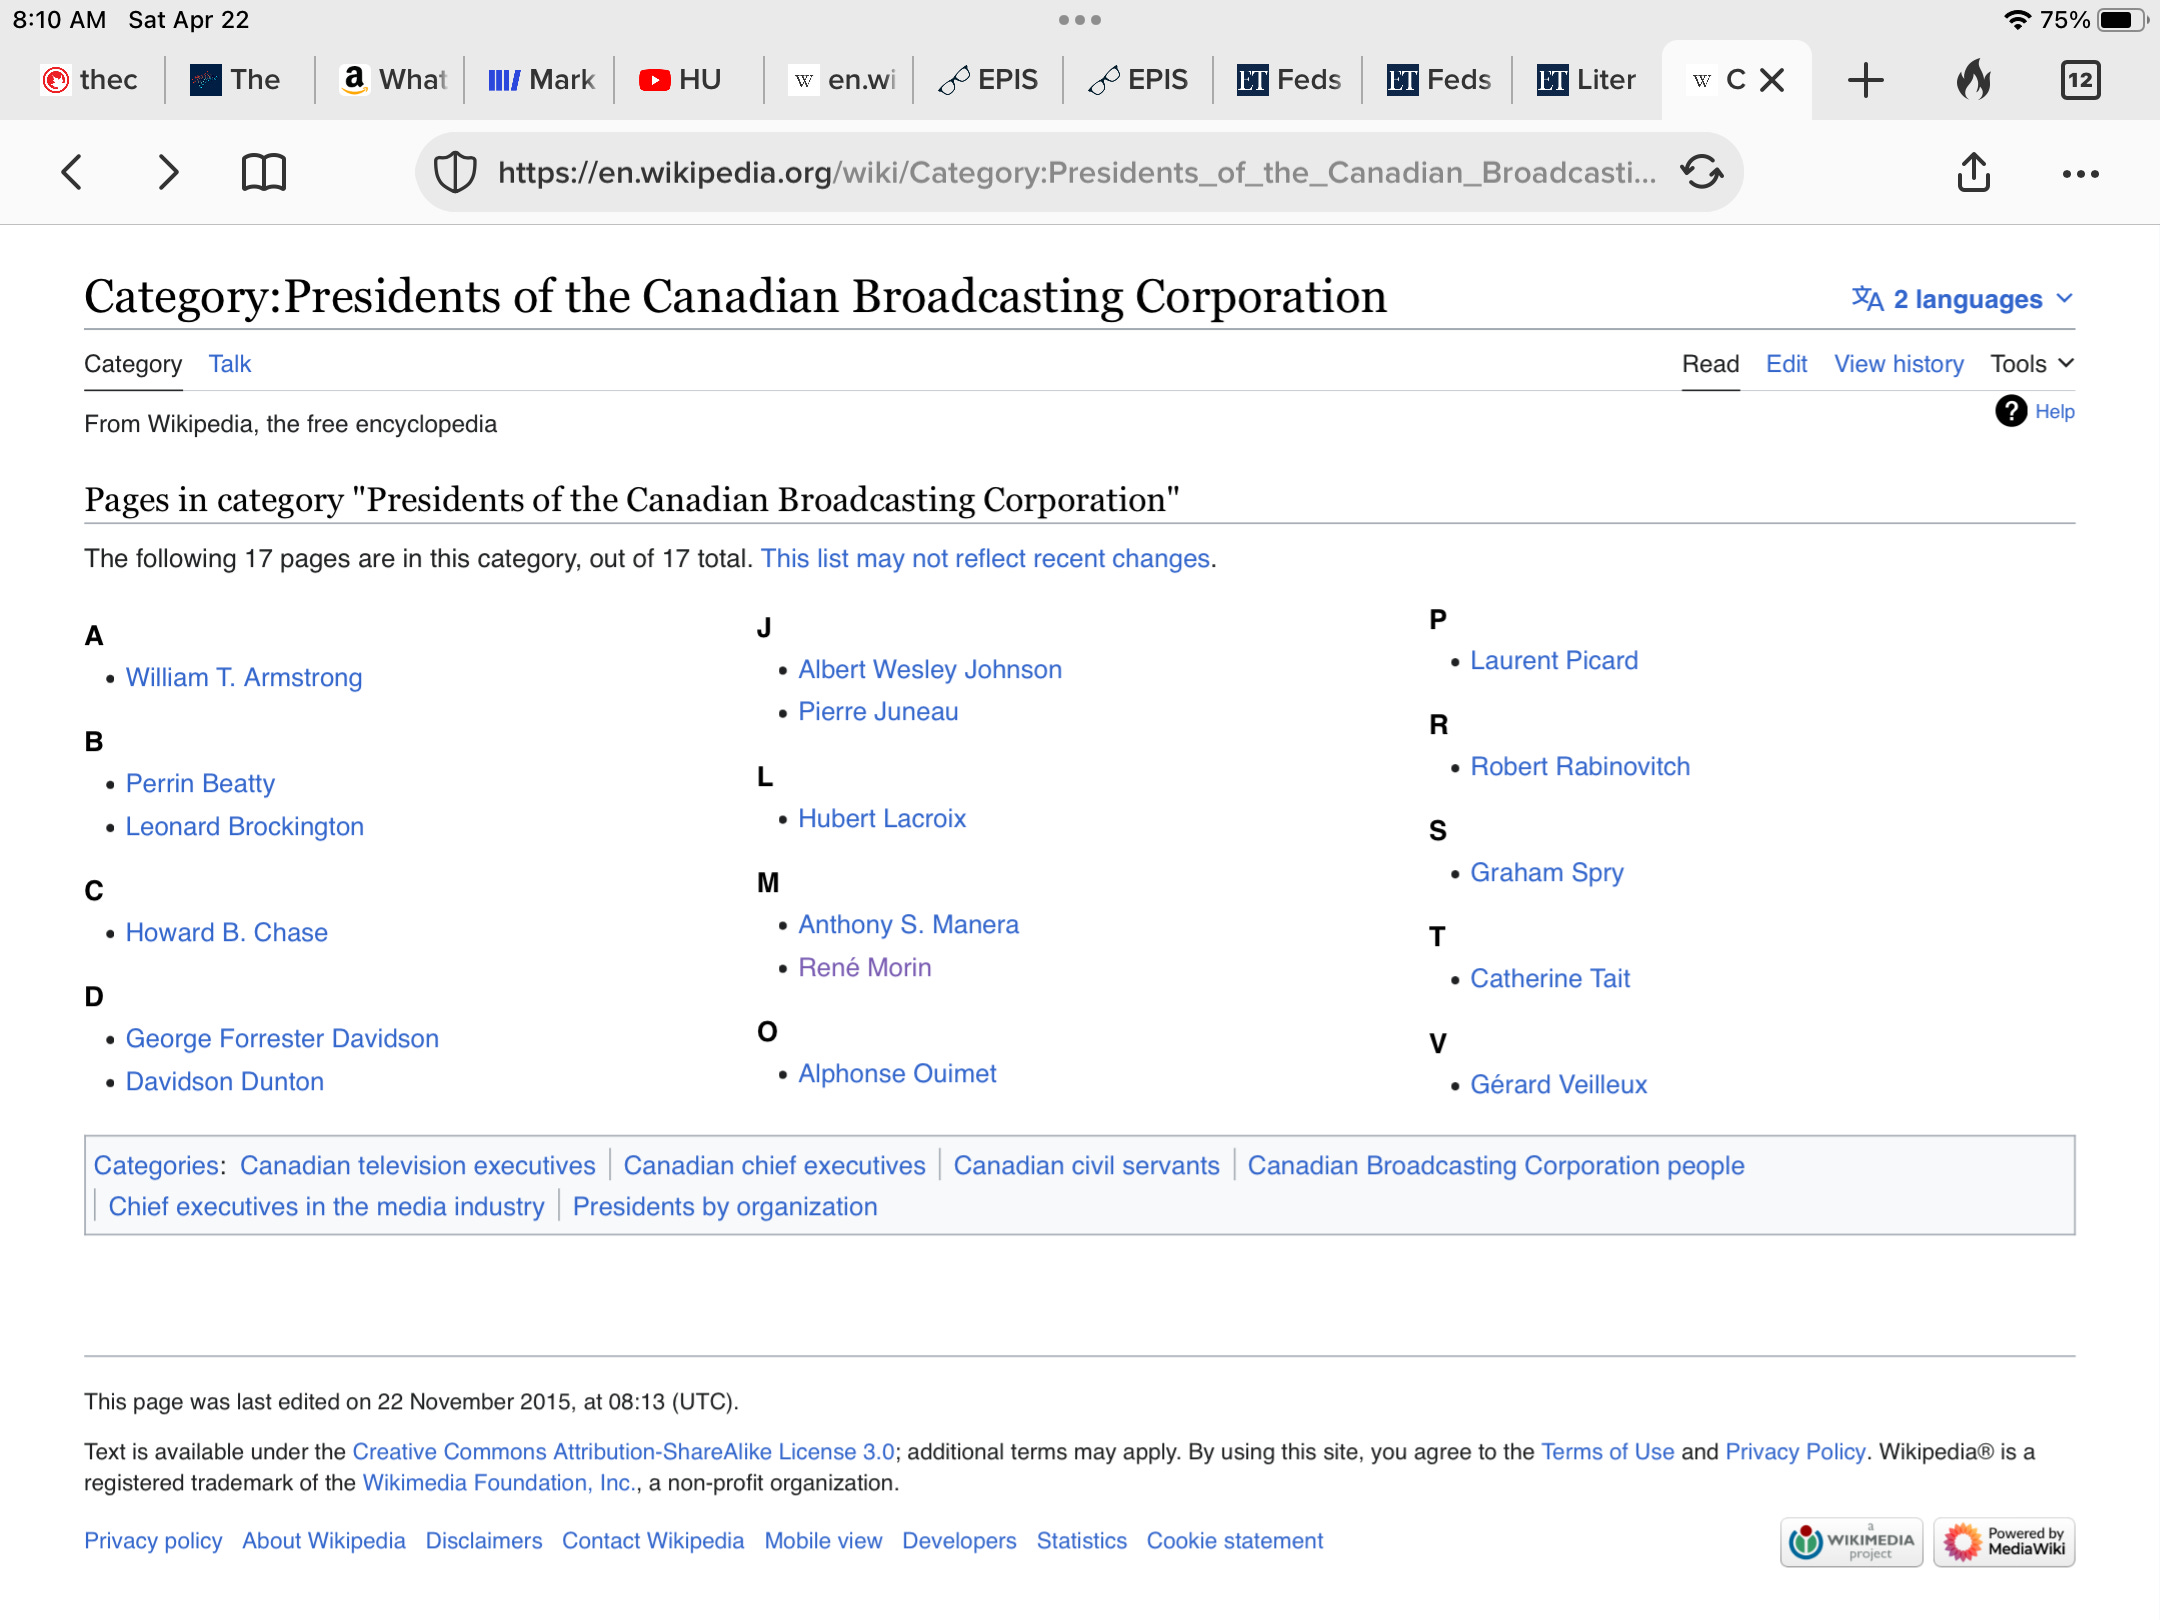
Task: Open the Howard B. Chase article
Action: point(227,933)
